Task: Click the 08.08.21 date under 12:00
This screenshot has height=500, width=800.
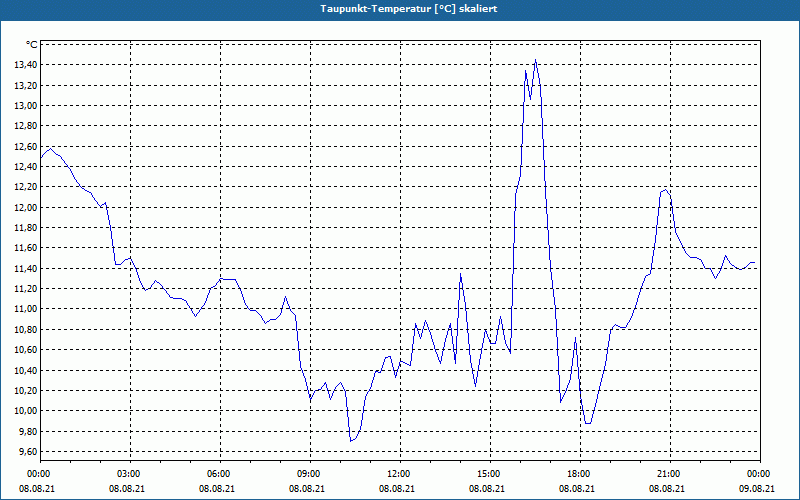Action: click(396, 488)
